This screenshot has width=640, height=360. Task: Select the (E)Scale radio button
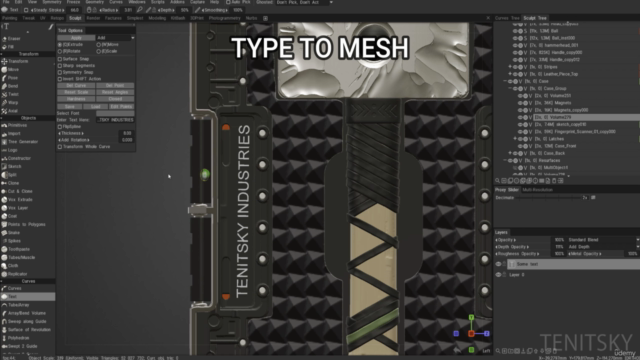click(x=98, y=51)
